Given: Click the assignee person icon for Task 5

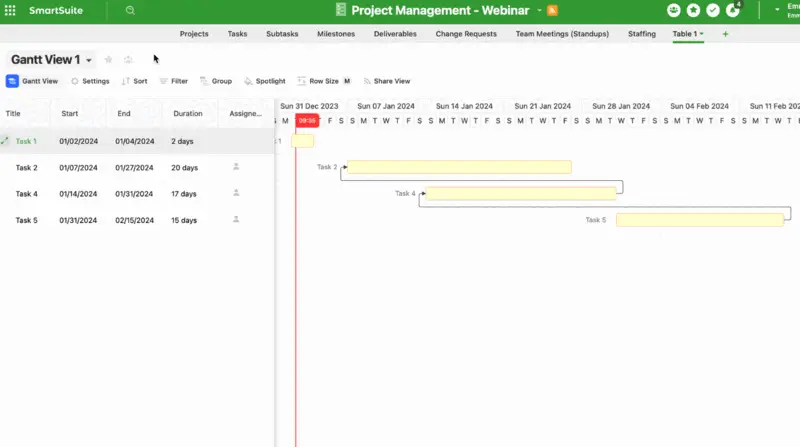Looking at the screenshot, I should tap(236, 219).
